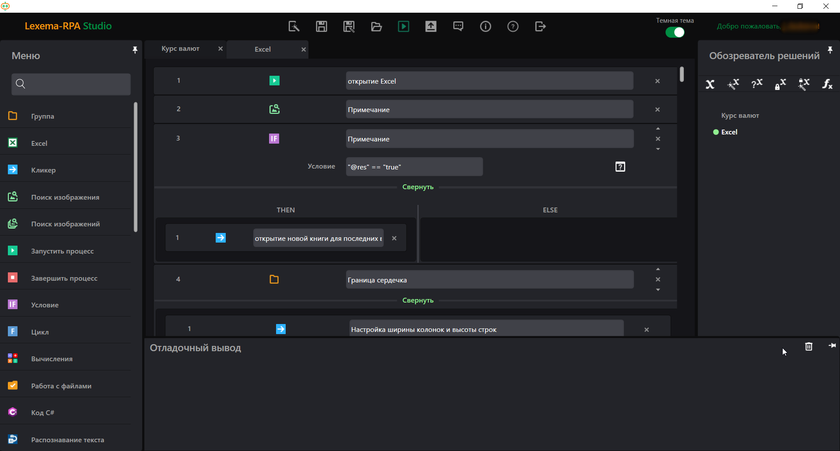Delete step 4 Граница сердечка
The image size is (840, 451).
tap(658, 280)
